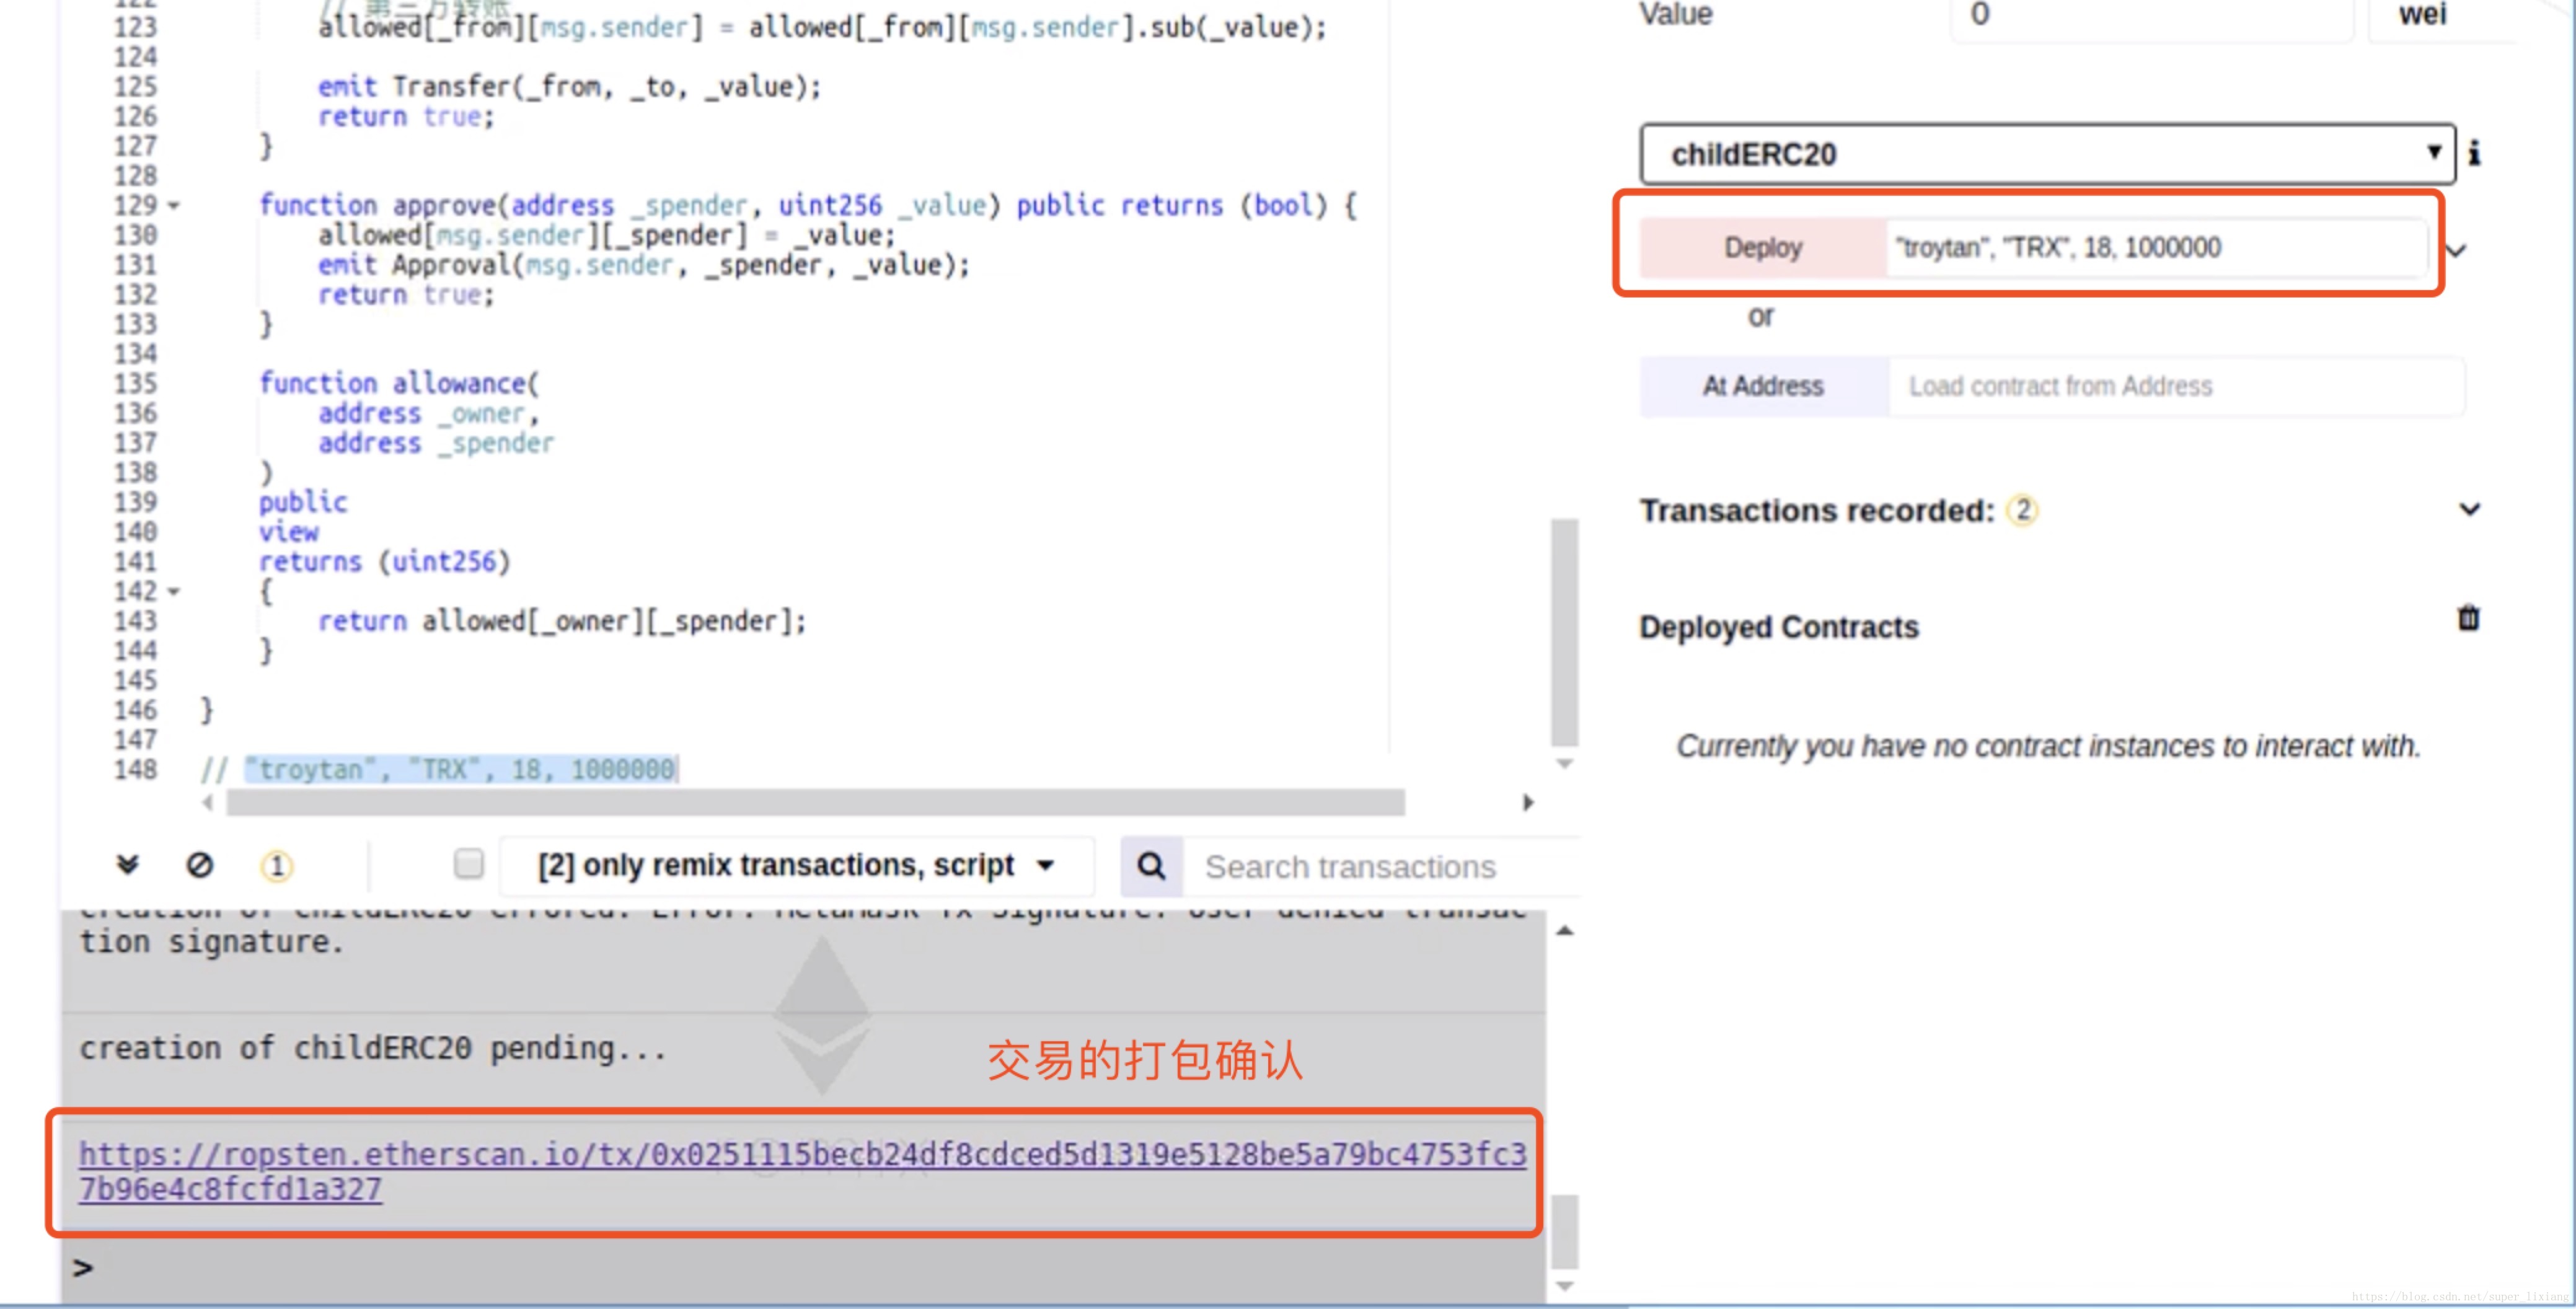Click the "emit Approval" statement on line 131
Viewport: 2576px width, 1309px height.
coord(643,265)
